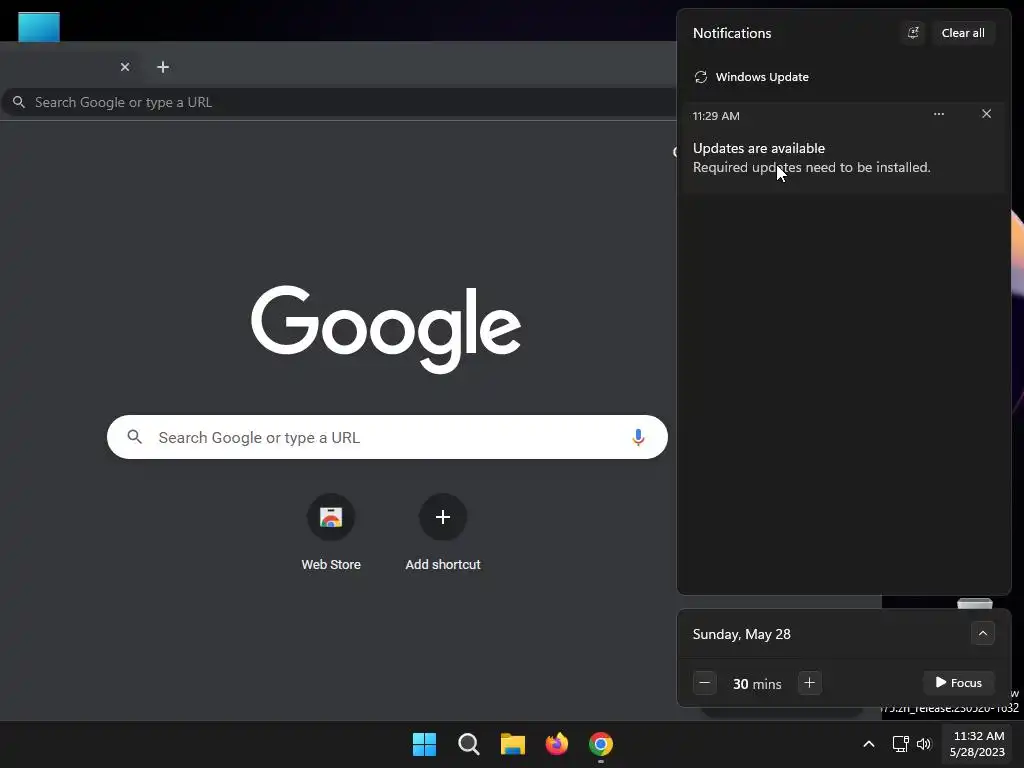Viewport: 1024px width, 768px height.
Task: Dismiss the Updates are available notification
Action: (986, 114)
